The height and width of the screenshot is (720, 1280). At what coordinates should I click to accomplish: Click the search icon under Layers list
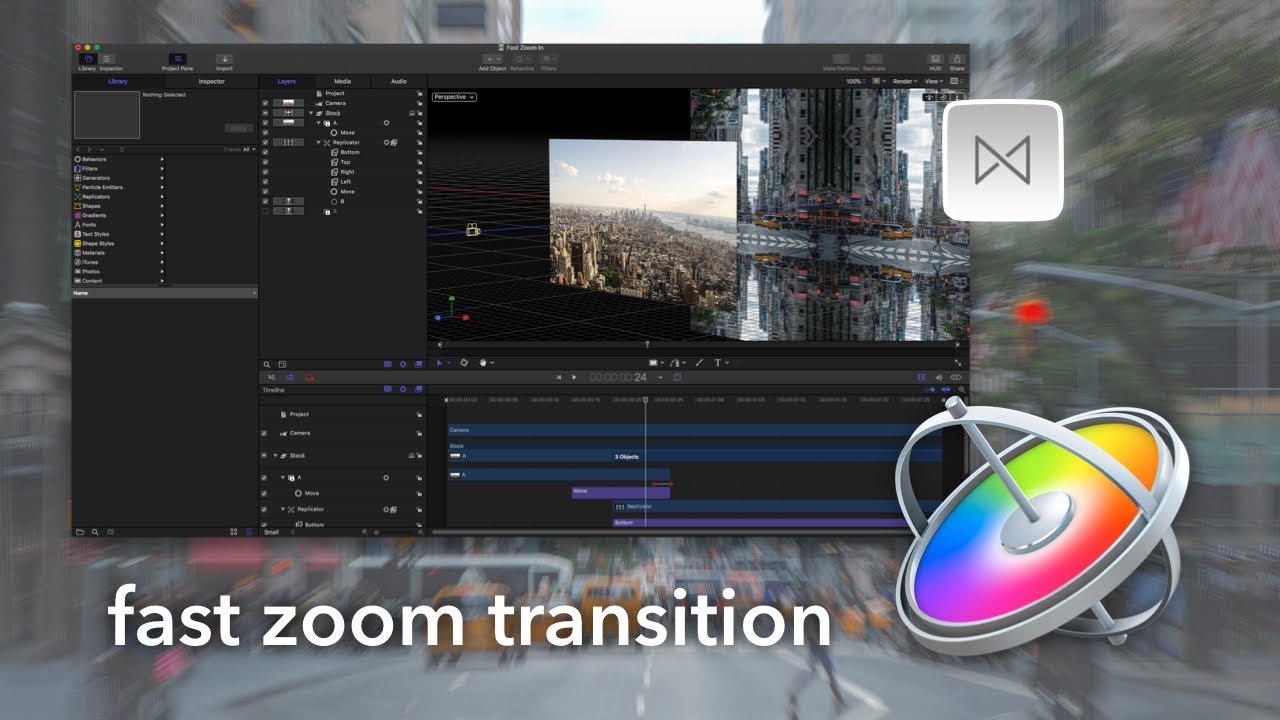pos(267,364)
